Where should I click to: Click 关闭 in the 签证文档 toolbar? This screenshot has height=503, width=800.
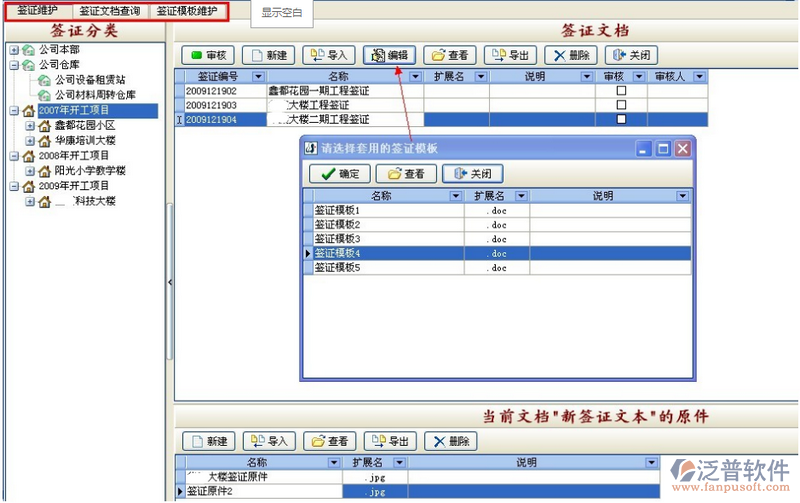[631, 55]
